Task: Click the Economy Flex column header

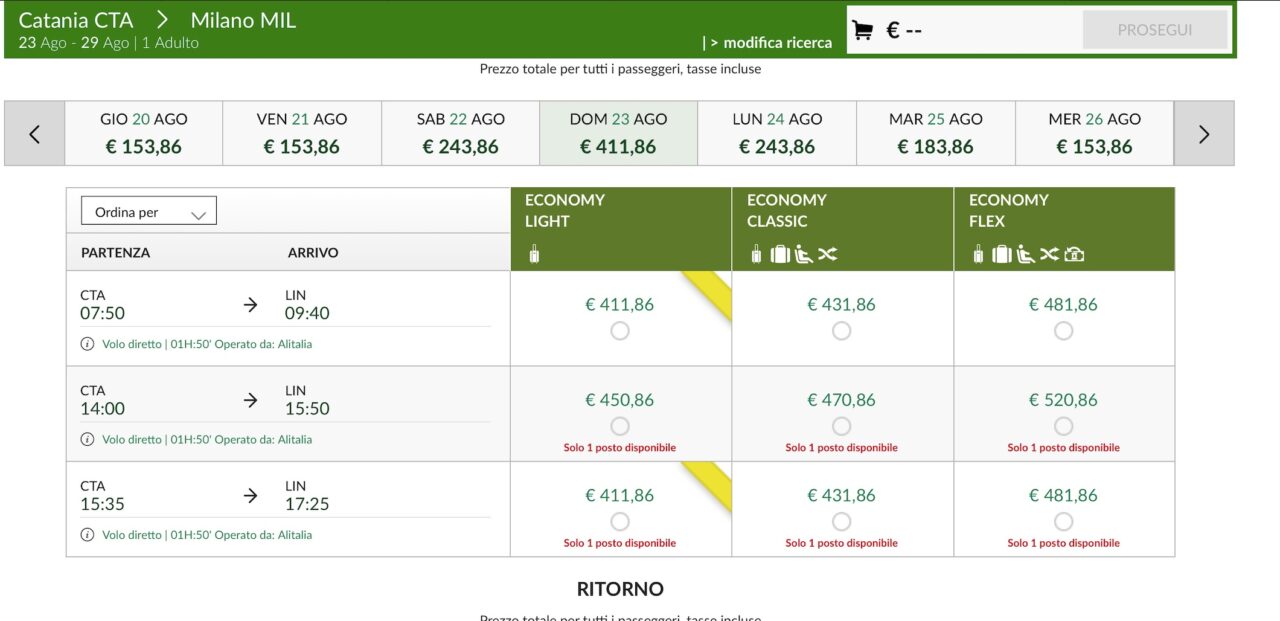Action: click(1064, 229)
